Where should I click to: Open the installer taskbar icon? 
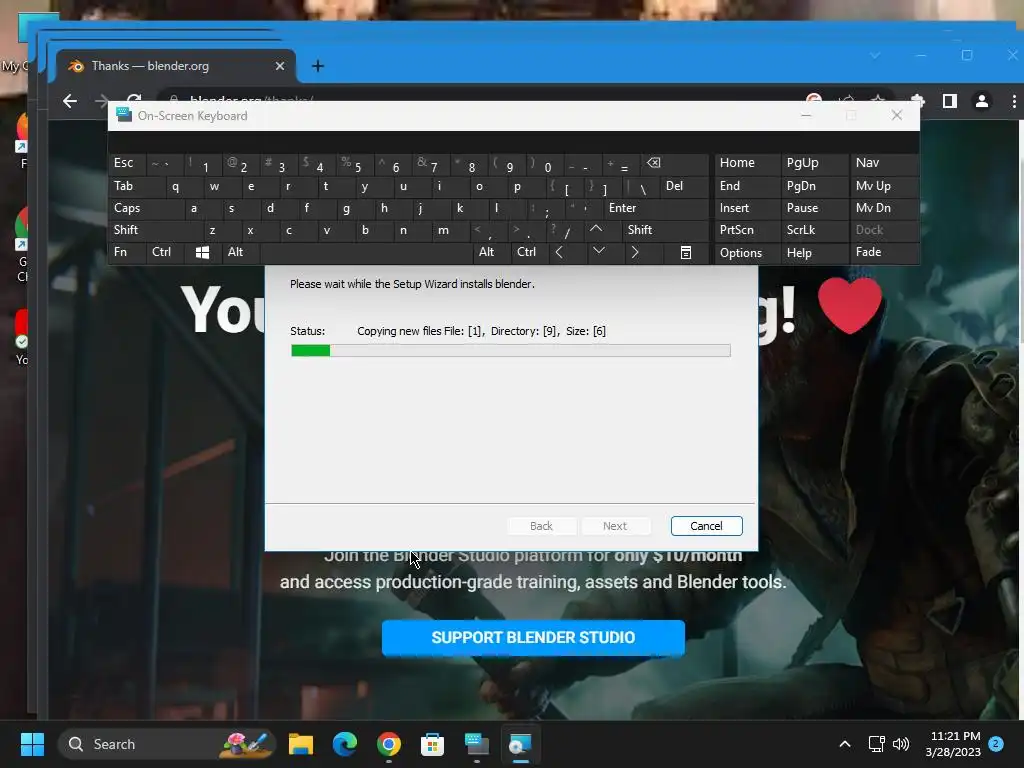(520, 744)
